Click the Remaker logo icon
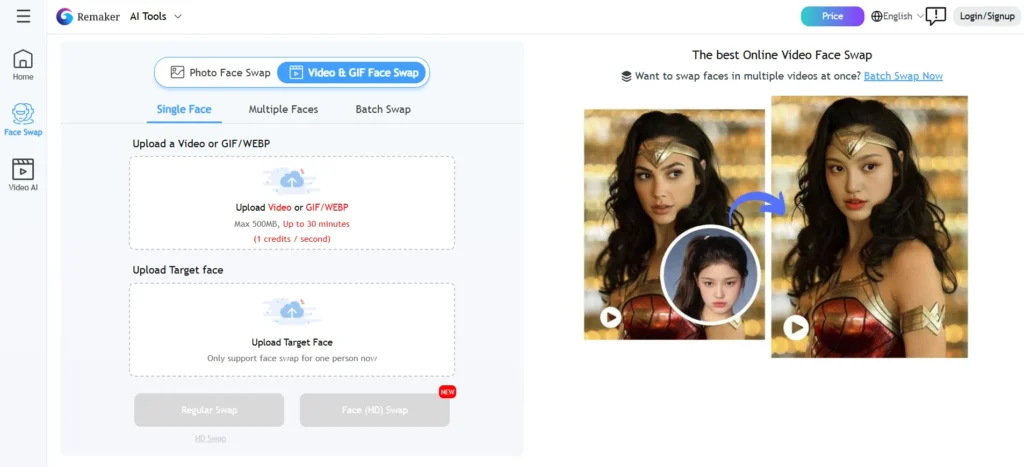The height and width of the screenshot is (467, 1024). click(x=65, y=16)
